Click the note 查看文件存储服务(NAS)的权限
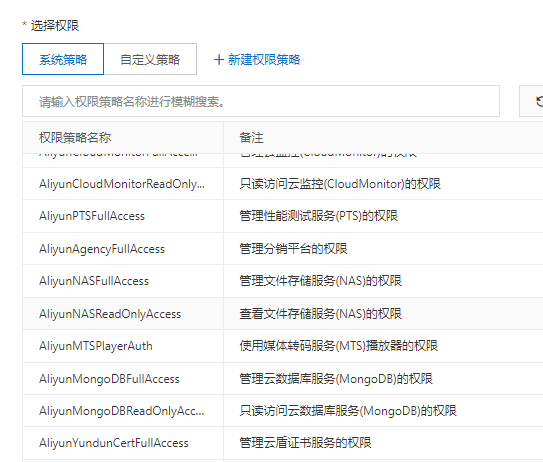Viewport: 543px width, 462px height. pos(320,314)
